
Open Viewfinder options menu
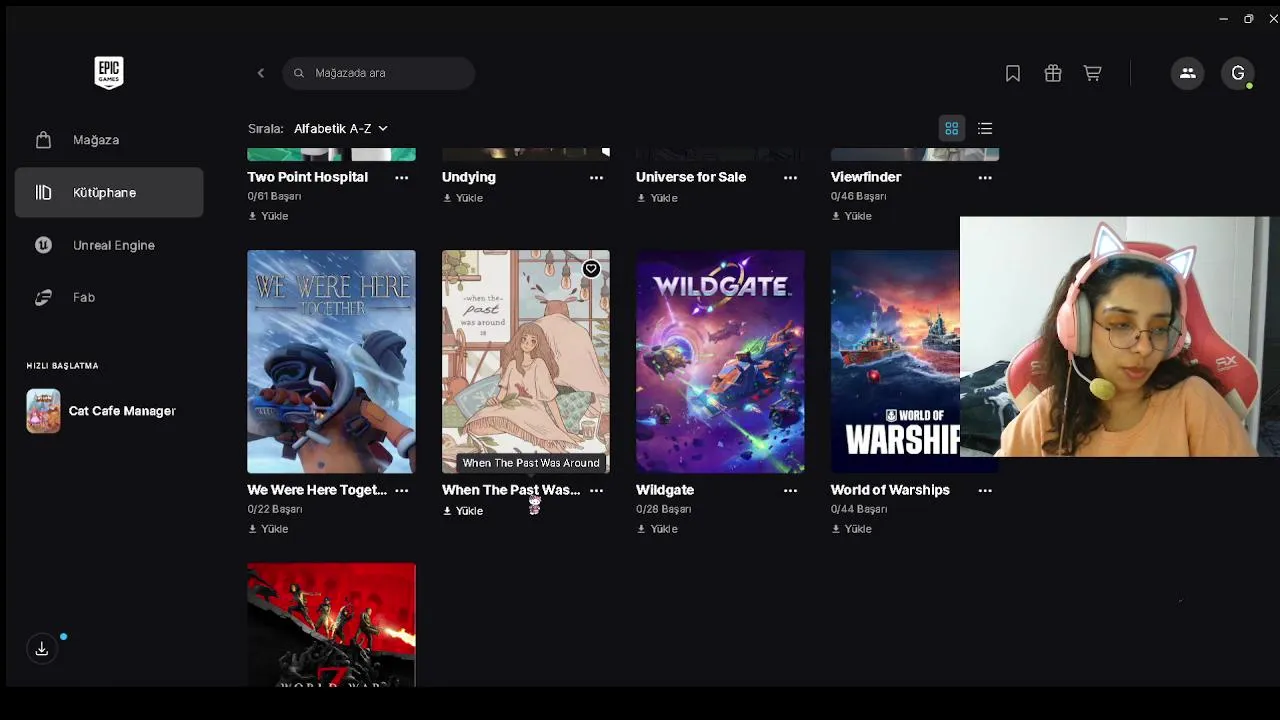(985, 177)
